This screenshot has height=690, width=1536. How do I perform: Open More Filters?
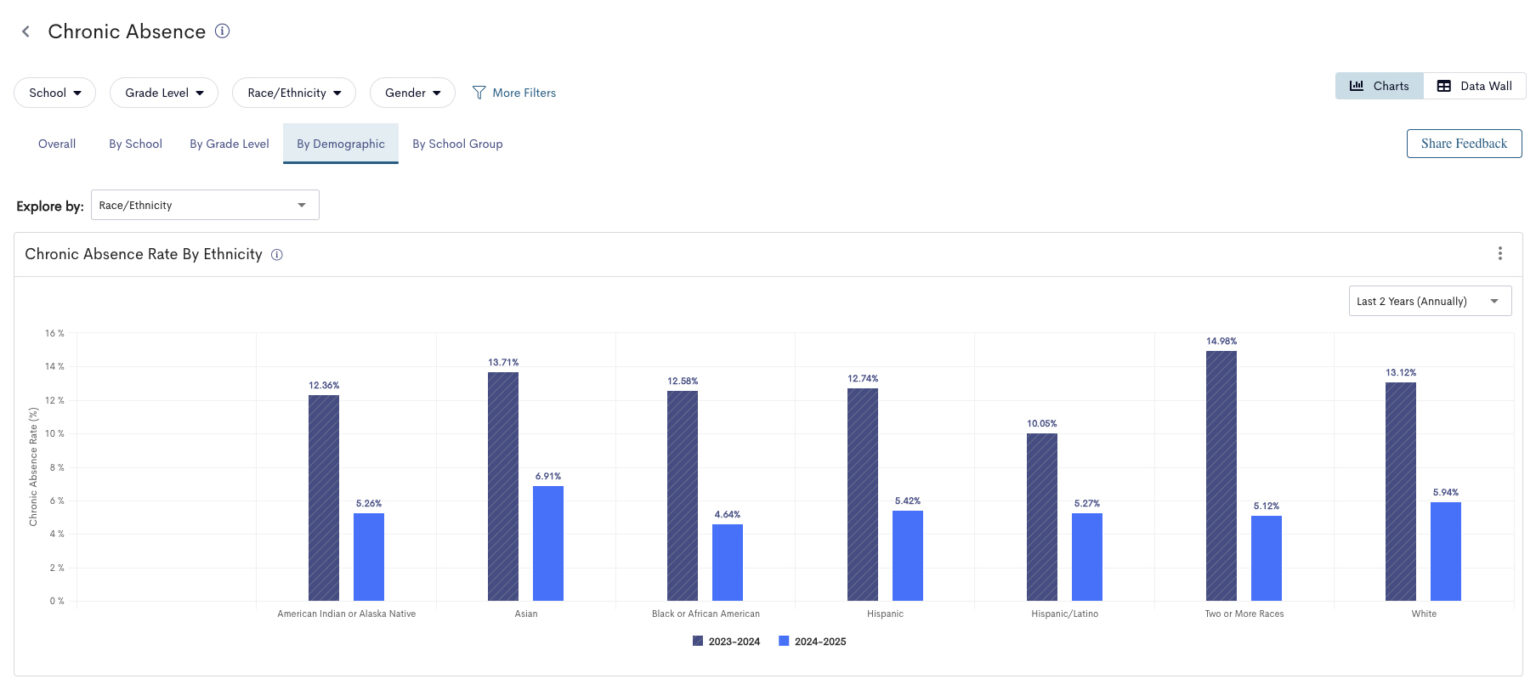pos(524,92)
